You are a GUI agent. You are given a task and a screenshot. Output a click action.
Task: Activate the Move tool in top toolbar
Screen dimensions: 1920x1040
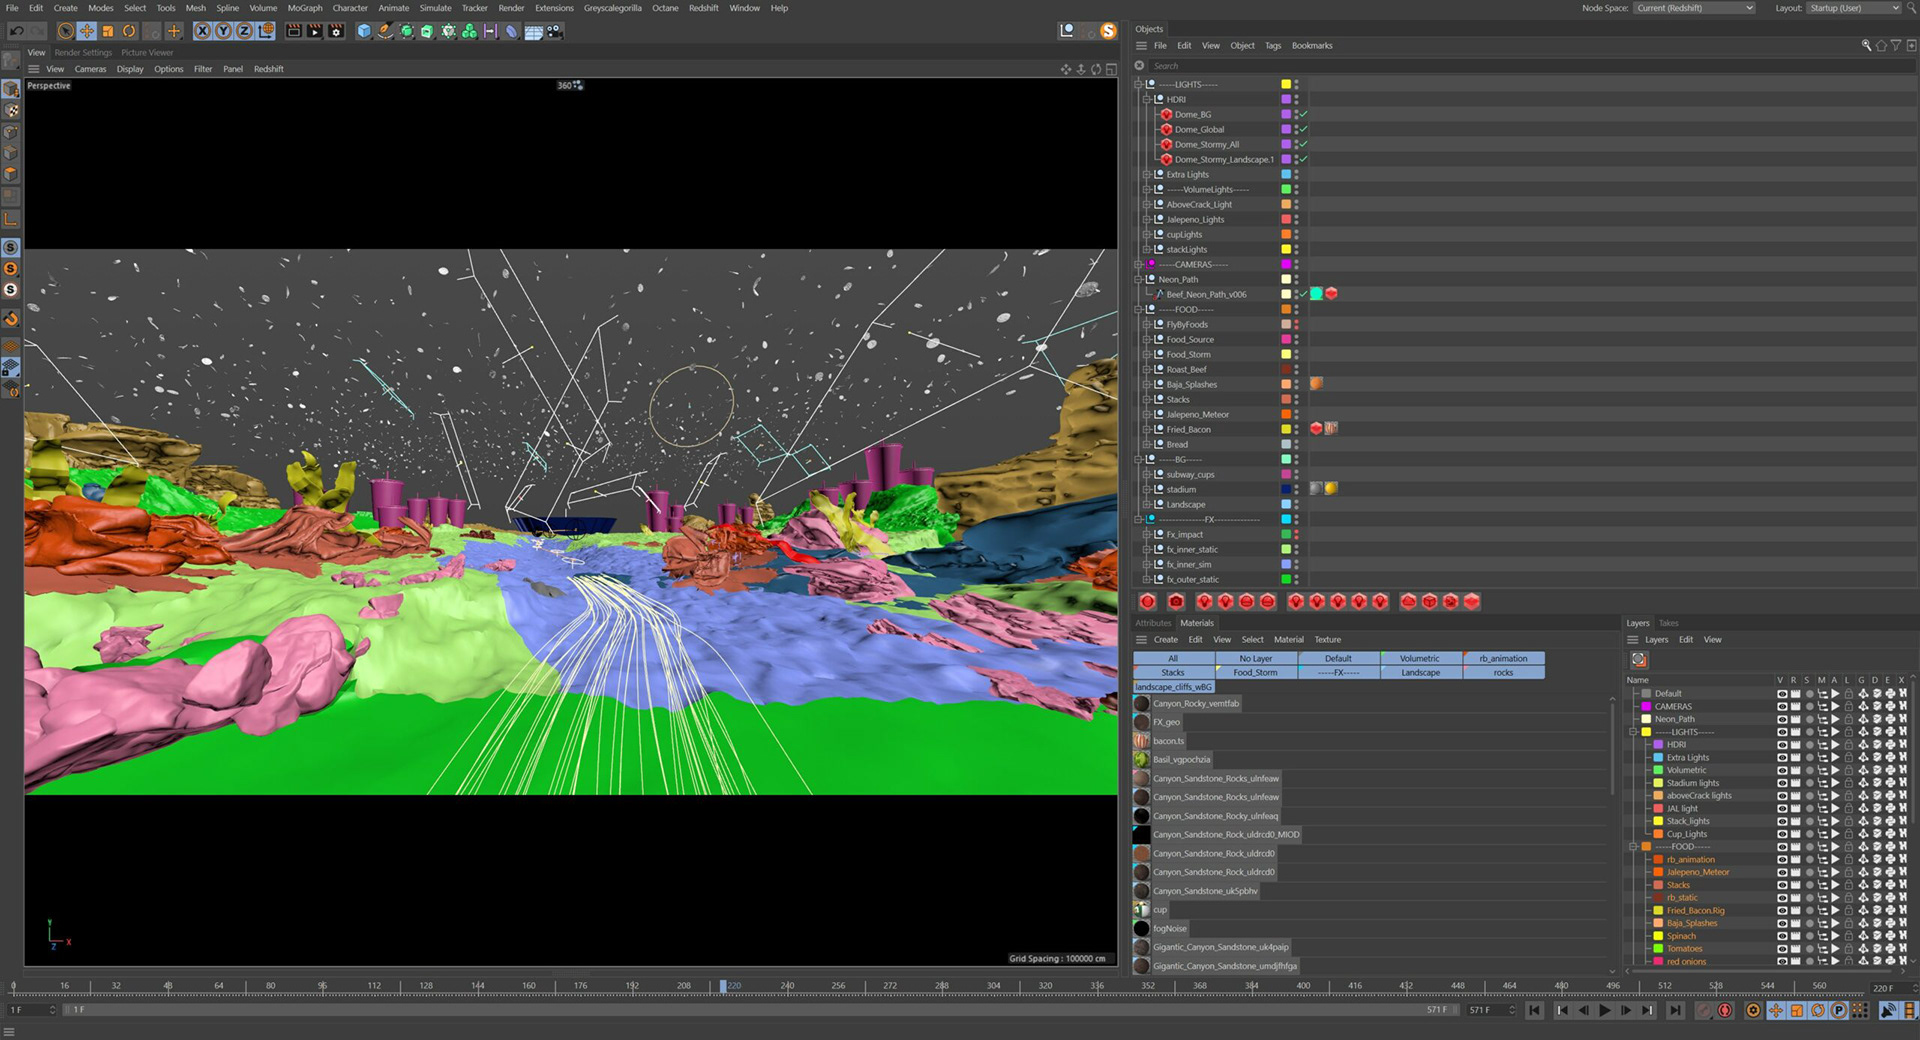point(87,31)
